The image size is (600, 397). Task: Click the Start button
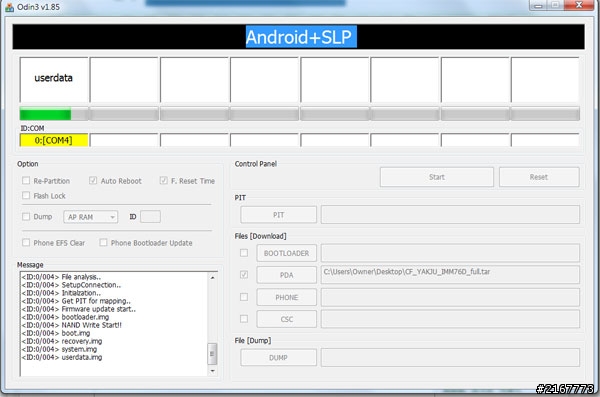437,177
